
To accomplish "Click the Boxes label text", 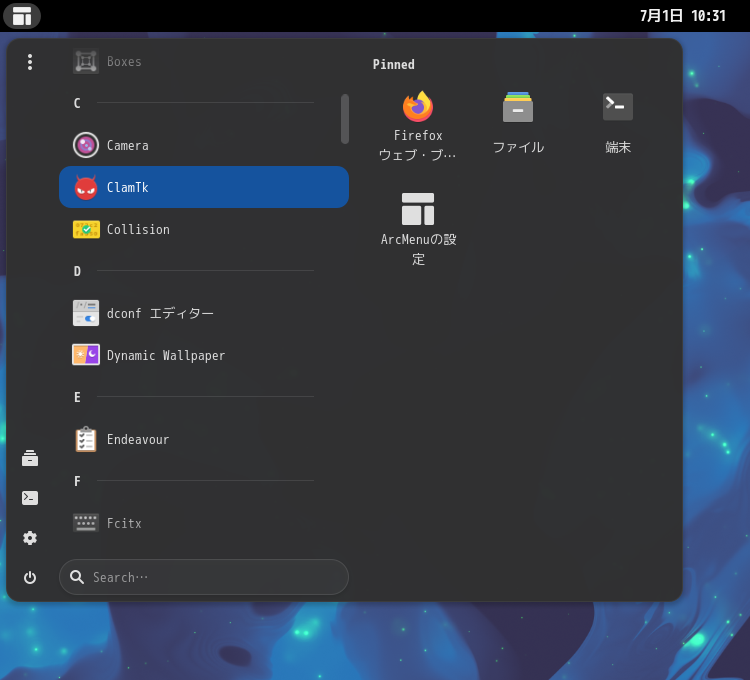I will point(124,62).
